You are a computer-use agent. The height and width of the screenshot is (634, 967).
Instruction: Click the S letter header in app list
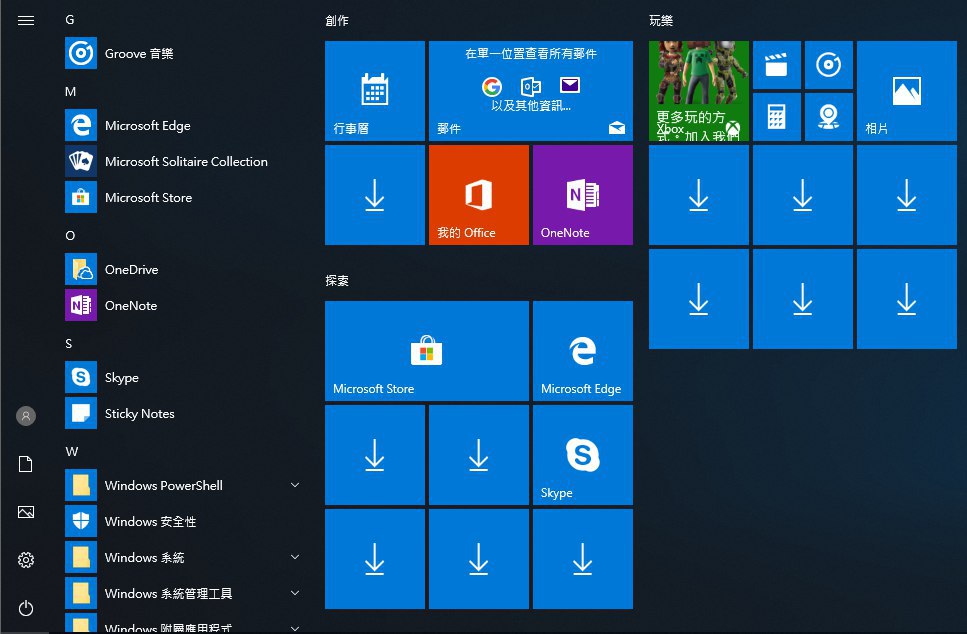(x=69, y=344)
